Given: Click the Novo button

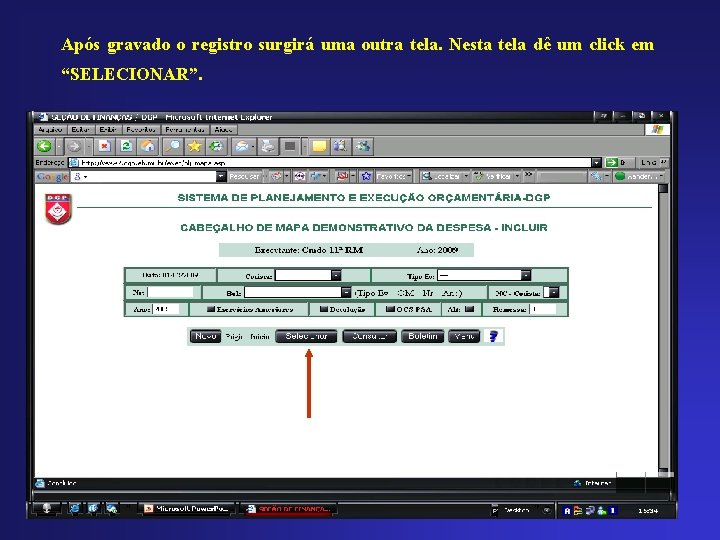Looking at the screenshot, I should click(x=205, y=336).
